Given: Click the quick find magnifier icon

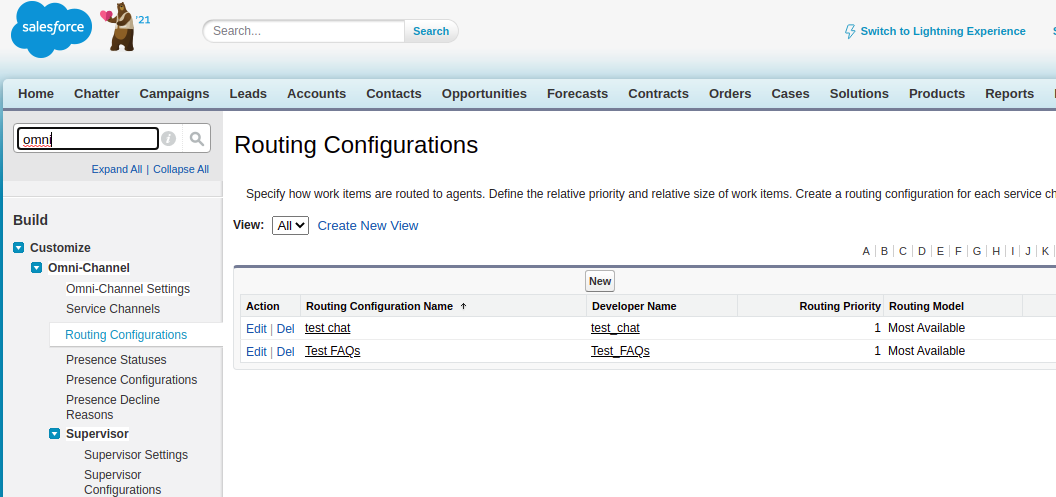Looking at the screenshot, I should (197, 139).
